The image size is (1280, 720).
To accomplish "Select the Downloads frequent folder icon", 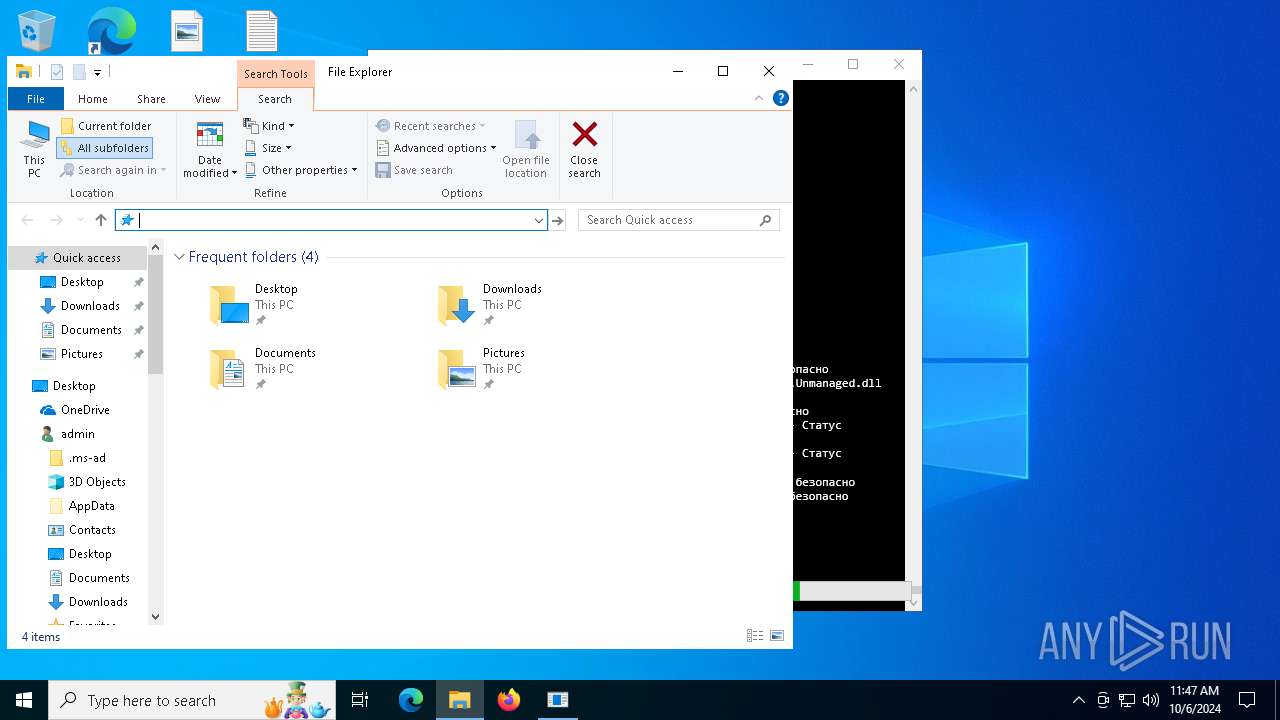I will [458, 305].
